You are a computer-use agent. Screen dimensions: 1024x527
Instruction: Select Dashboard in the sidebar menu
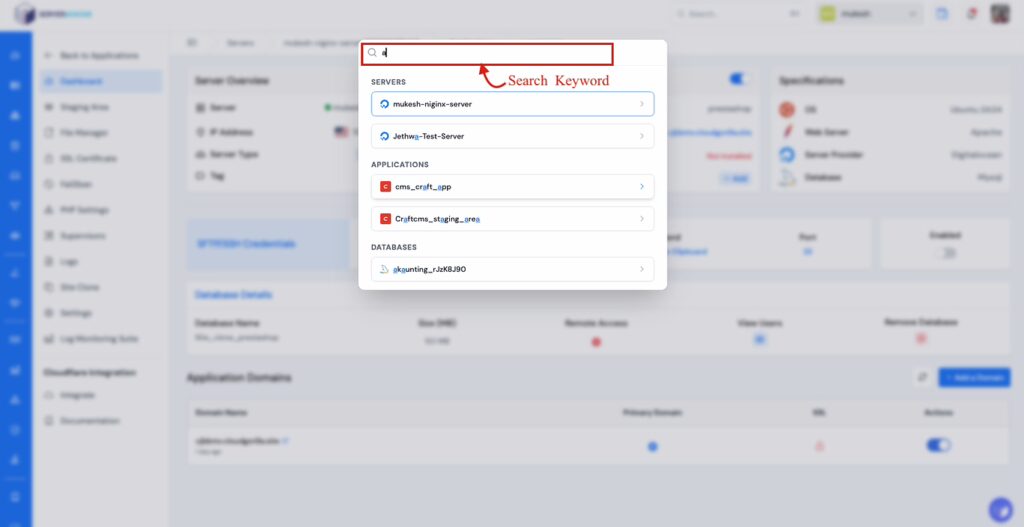pos(101,81)
